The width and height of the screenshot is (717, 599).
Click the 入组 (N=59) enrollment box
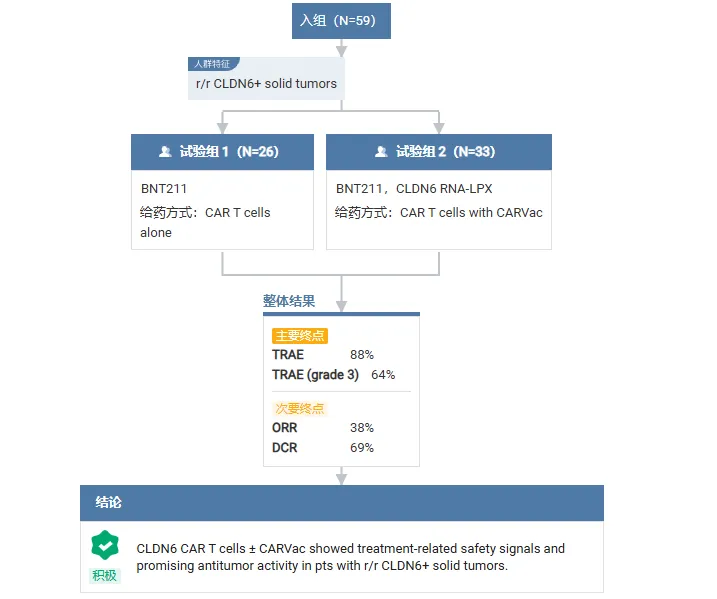(x=341, y=21)
